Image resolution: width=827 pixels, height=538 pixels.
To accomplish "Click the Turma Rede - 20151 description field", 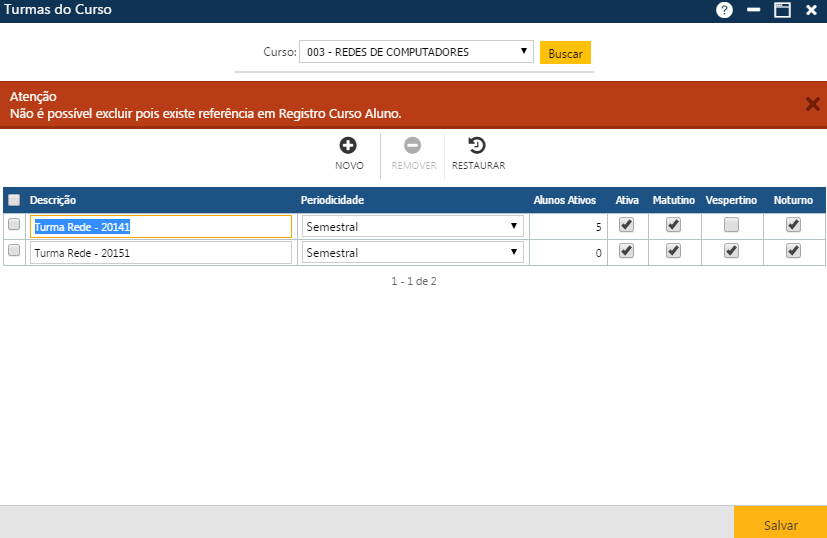I will click(x=161, y=253).
